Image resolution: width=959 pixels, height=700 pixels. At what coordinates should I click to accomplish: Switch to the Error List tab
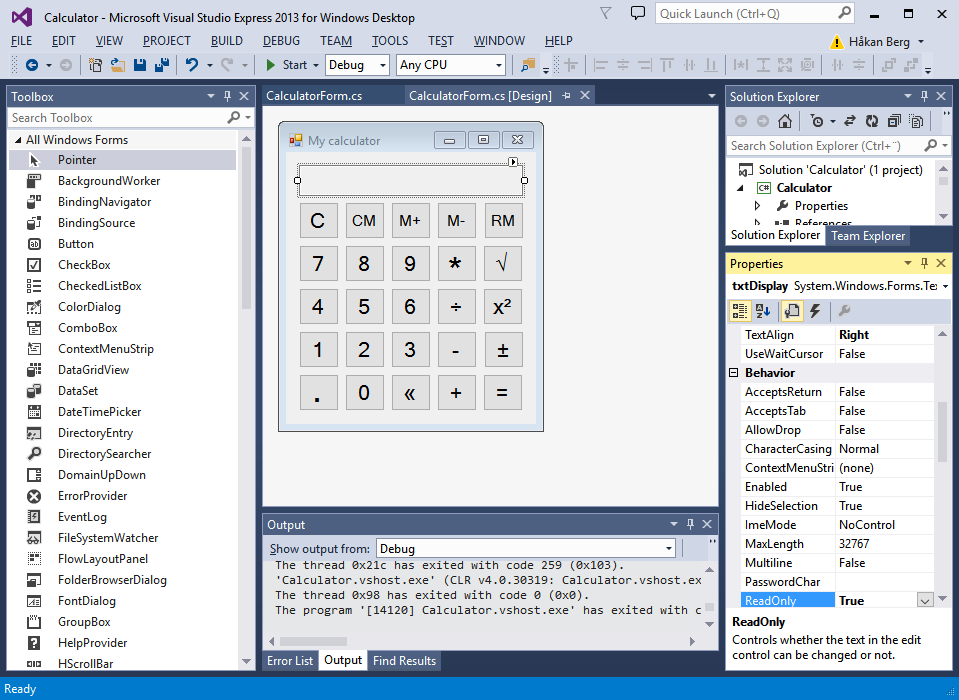pyautogui.click(x=290, y=660)
